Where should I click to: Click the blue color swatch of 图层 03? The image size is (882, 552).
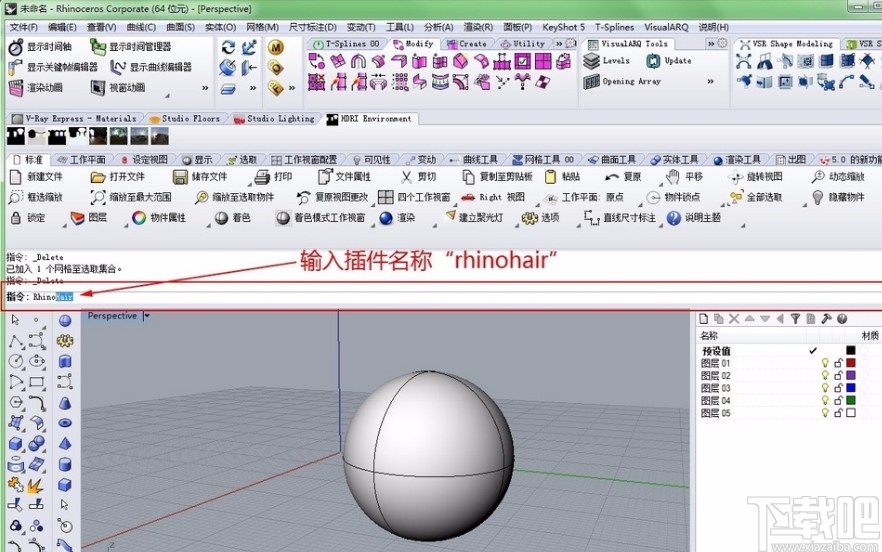coord(850,388)
